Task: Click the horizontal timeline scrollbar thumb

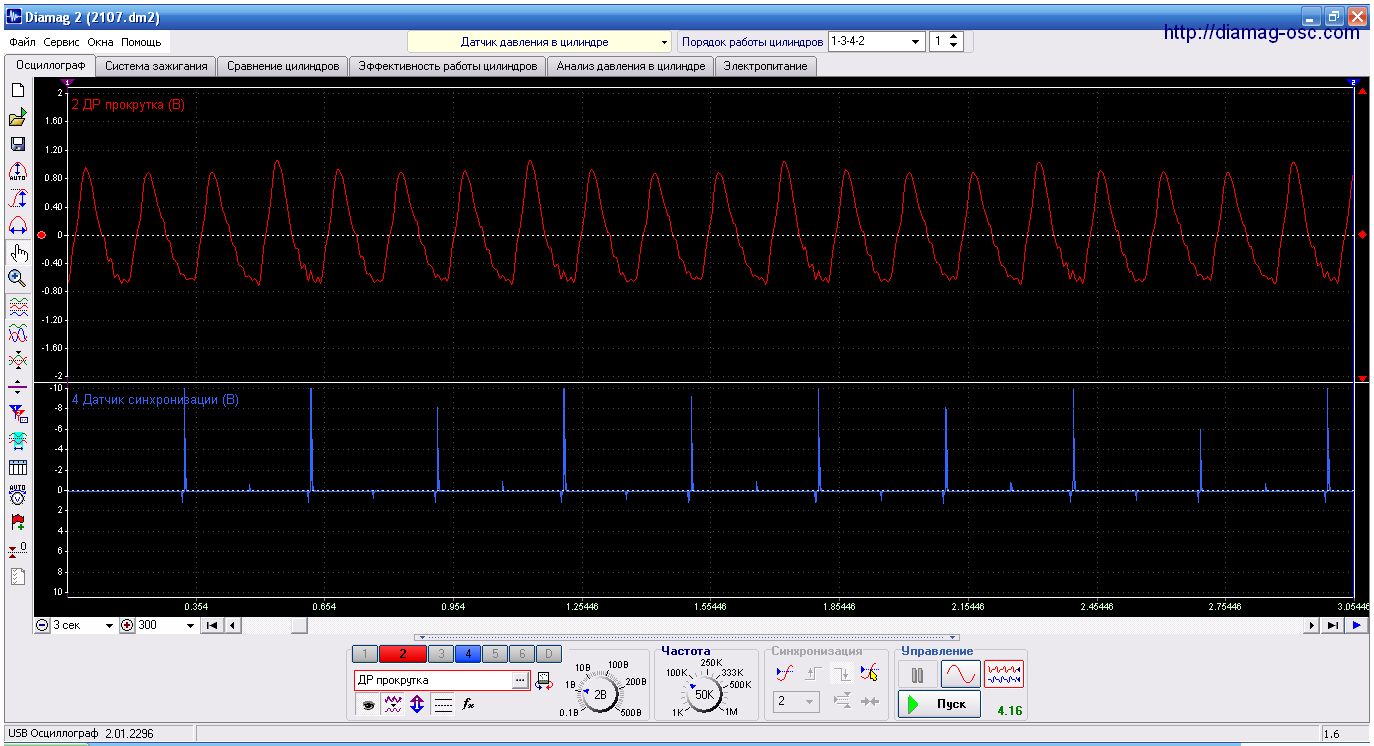Action: pos(299,625)
